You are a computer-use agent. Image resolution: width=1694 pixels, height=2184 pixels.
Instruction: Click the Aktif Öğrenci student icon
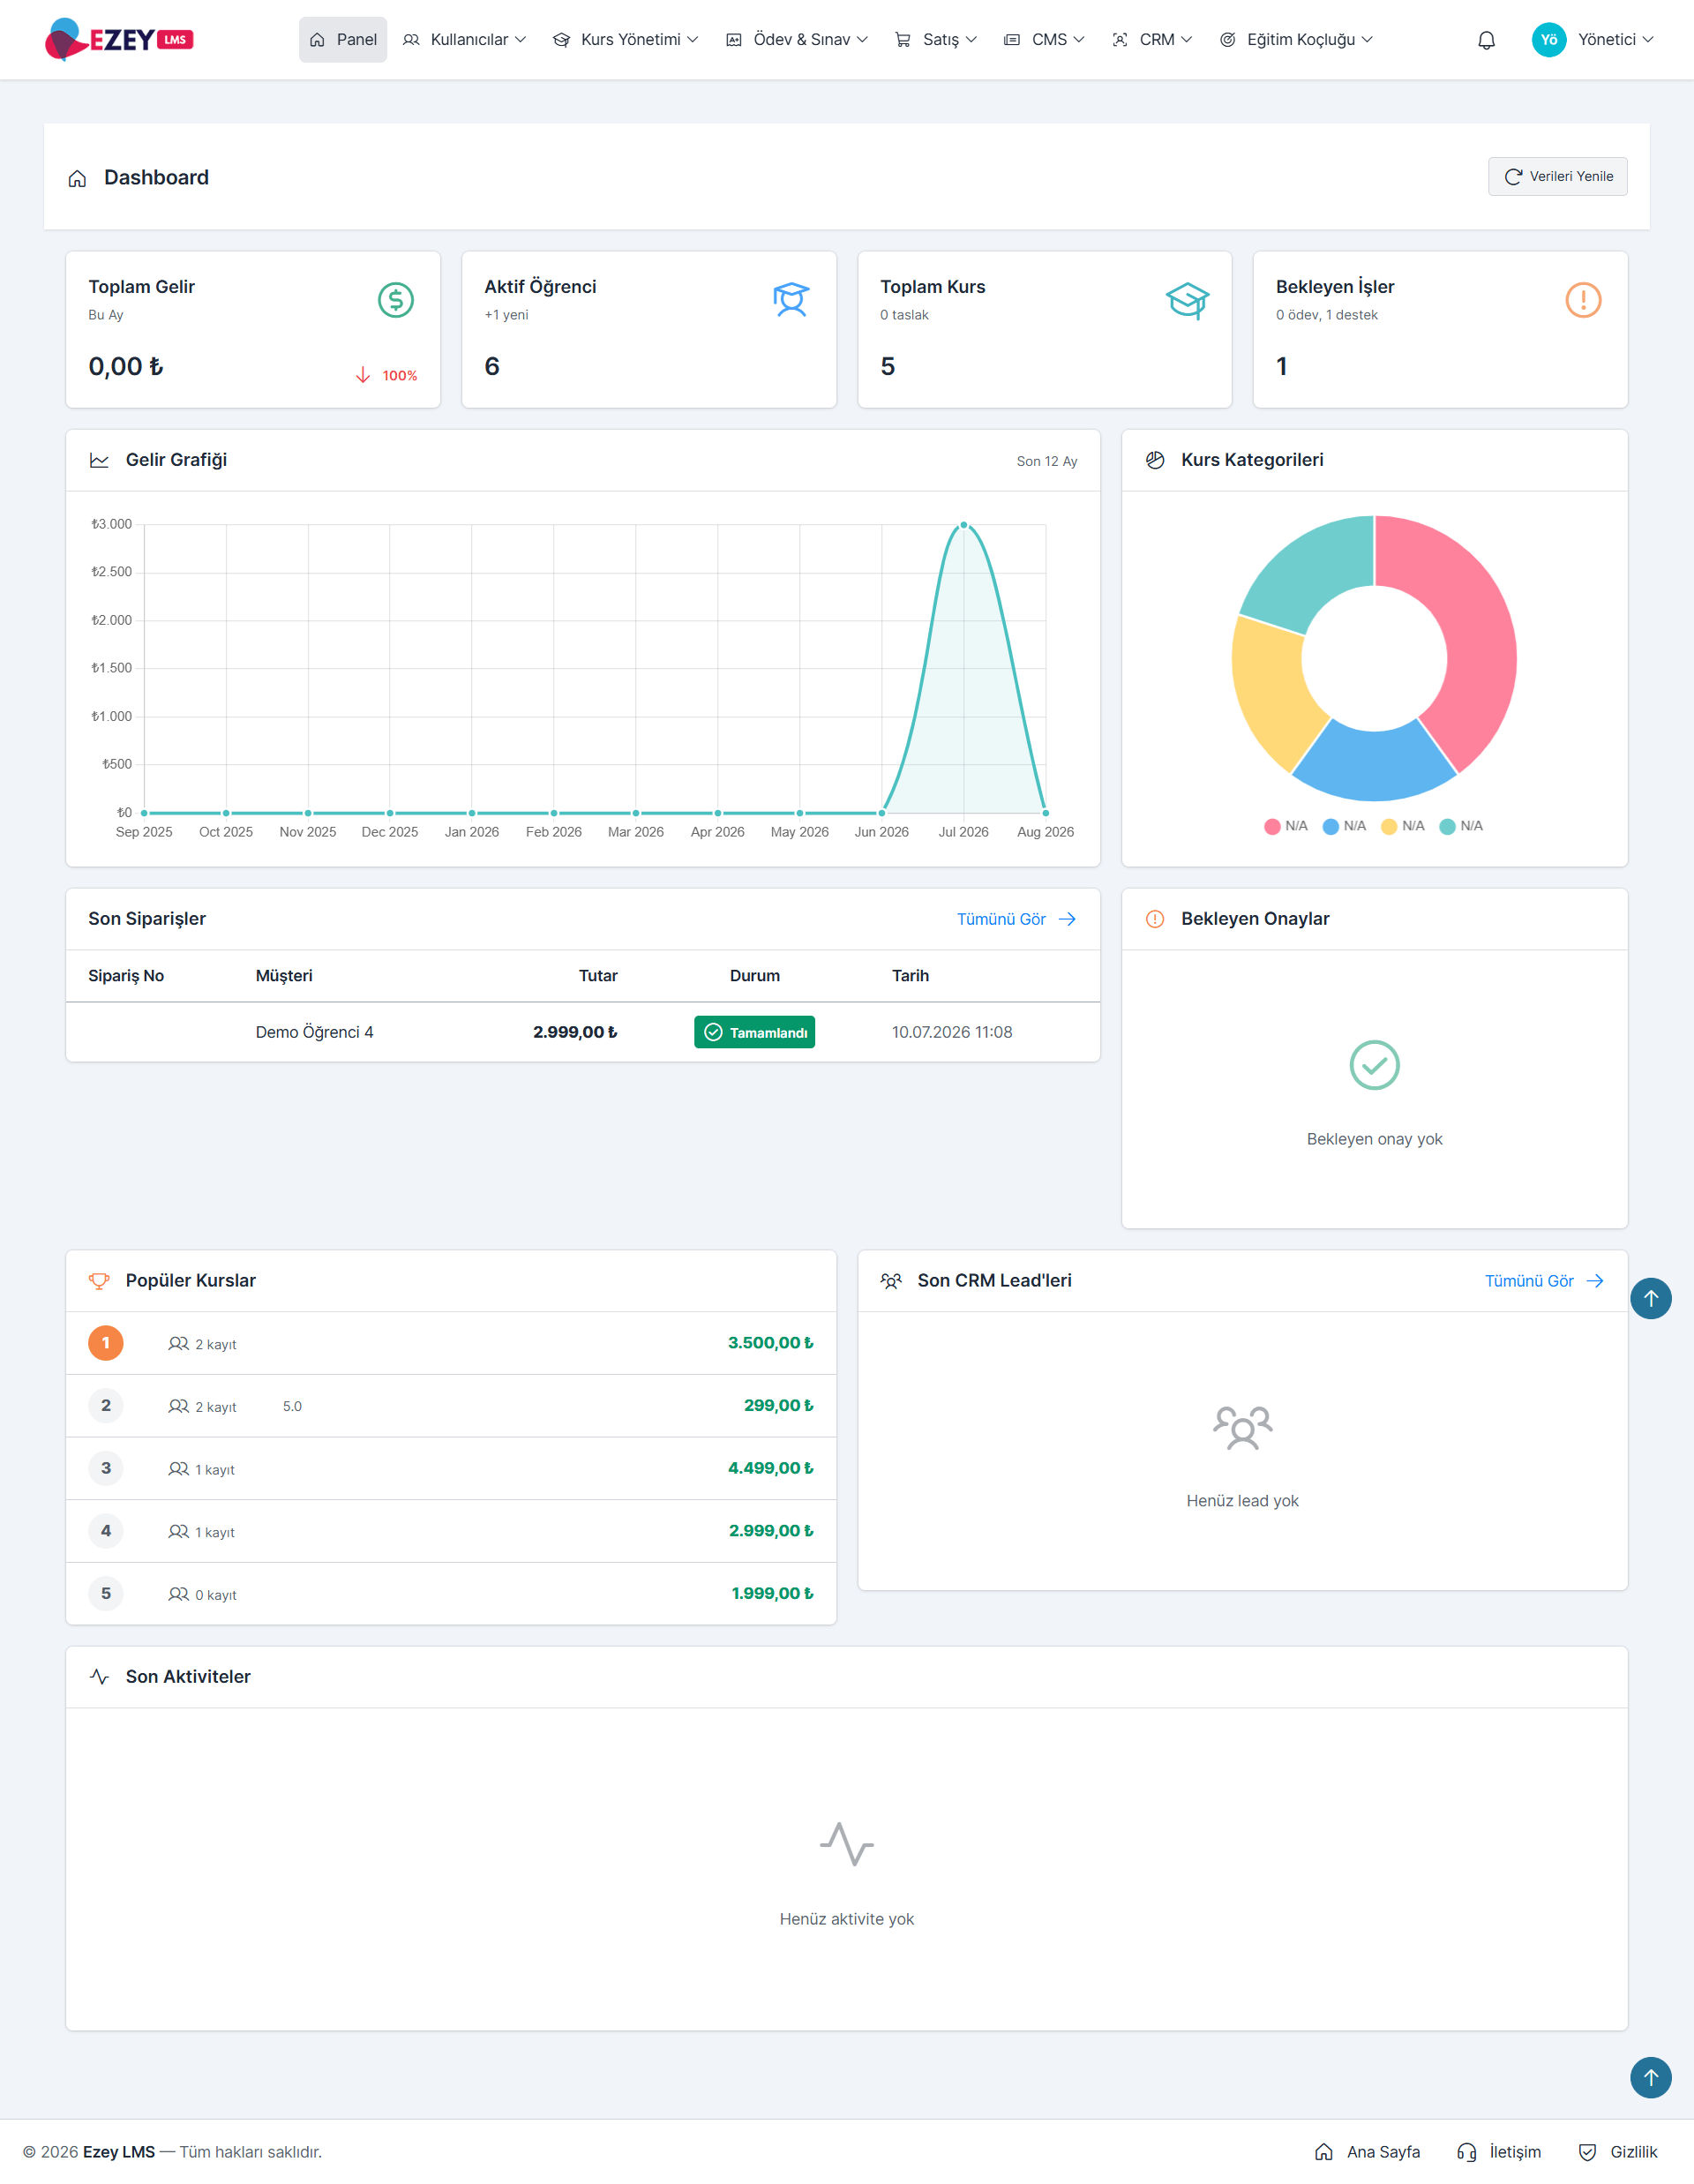click(x=791, y=300)
